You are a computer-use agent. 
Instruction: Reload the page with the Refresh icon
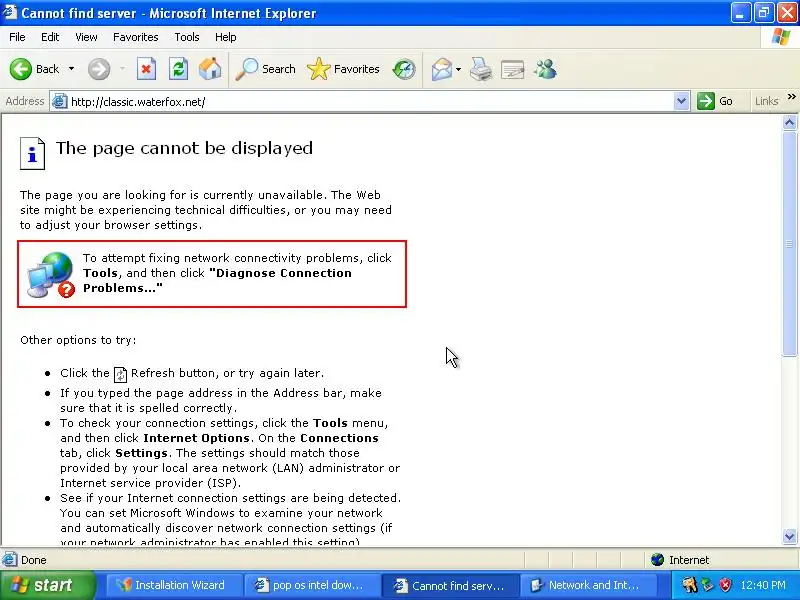tap(179, 69)
